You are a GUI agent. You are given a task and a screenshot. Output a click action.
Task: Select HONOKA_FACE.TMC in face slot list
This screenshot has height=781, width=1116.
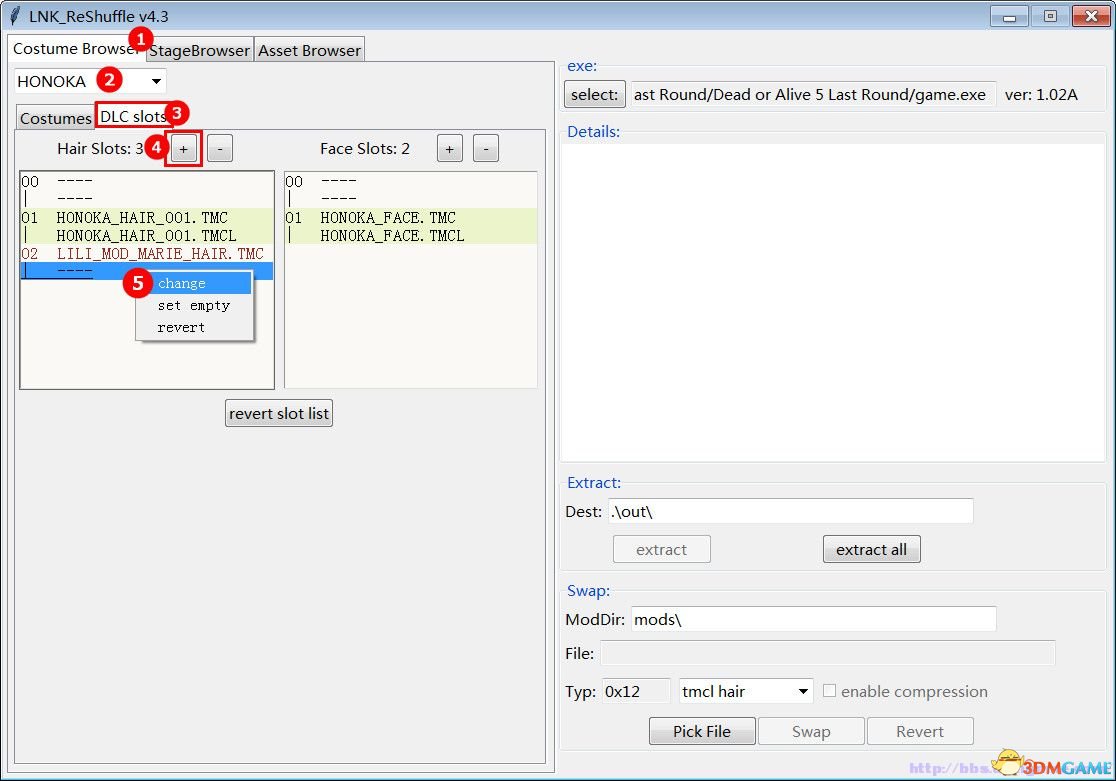(x=388, y=218)
